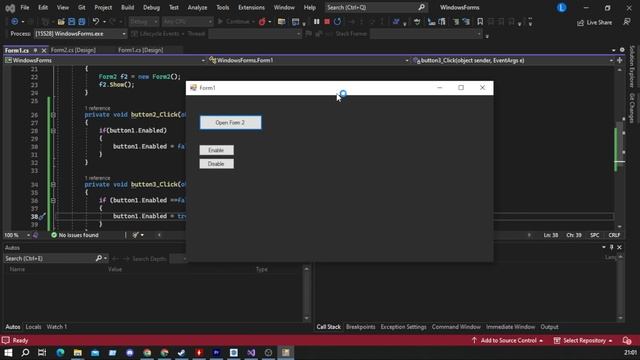The height and width of the screenshot is (360, 640).
Task: Click the code editor vertical scrollbar
Action: (x=620, y=148)
